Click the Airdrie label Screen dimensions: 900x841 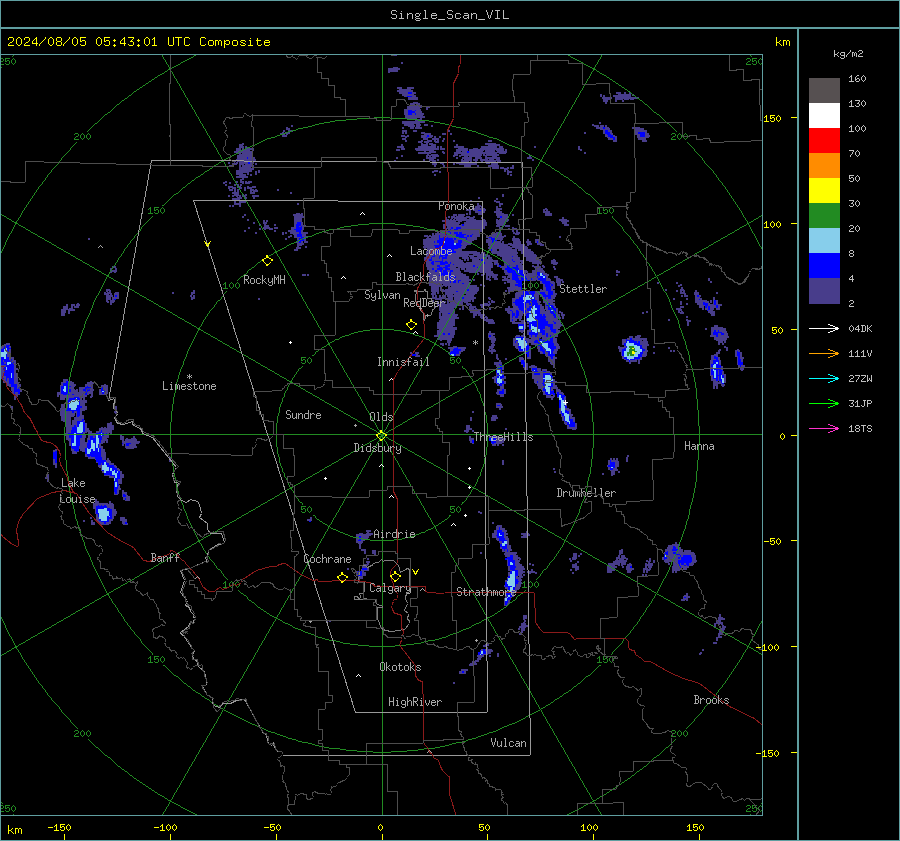point(394,534)
